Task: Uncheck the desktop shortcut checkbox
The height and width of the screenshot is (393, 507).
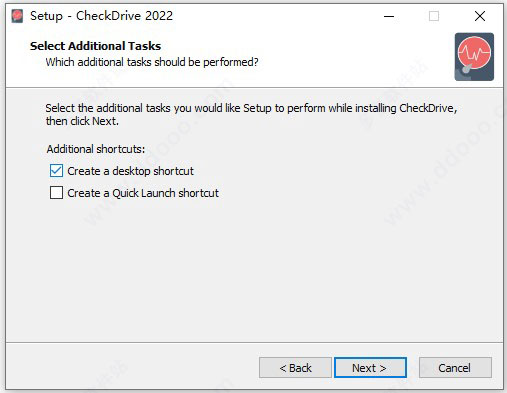Action: click(x=56, y=171)
